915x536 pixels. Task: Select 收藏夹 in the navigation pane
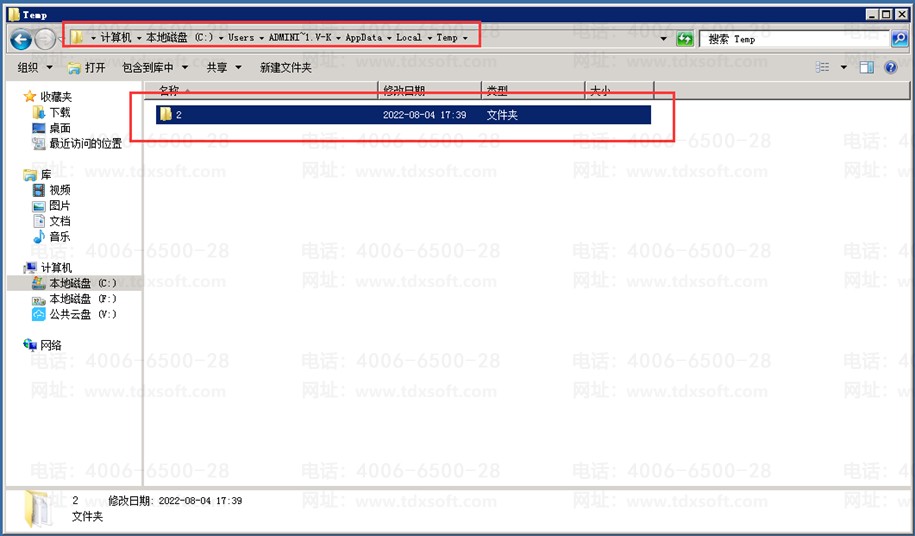pyautogui.click(x=56, y=97)
